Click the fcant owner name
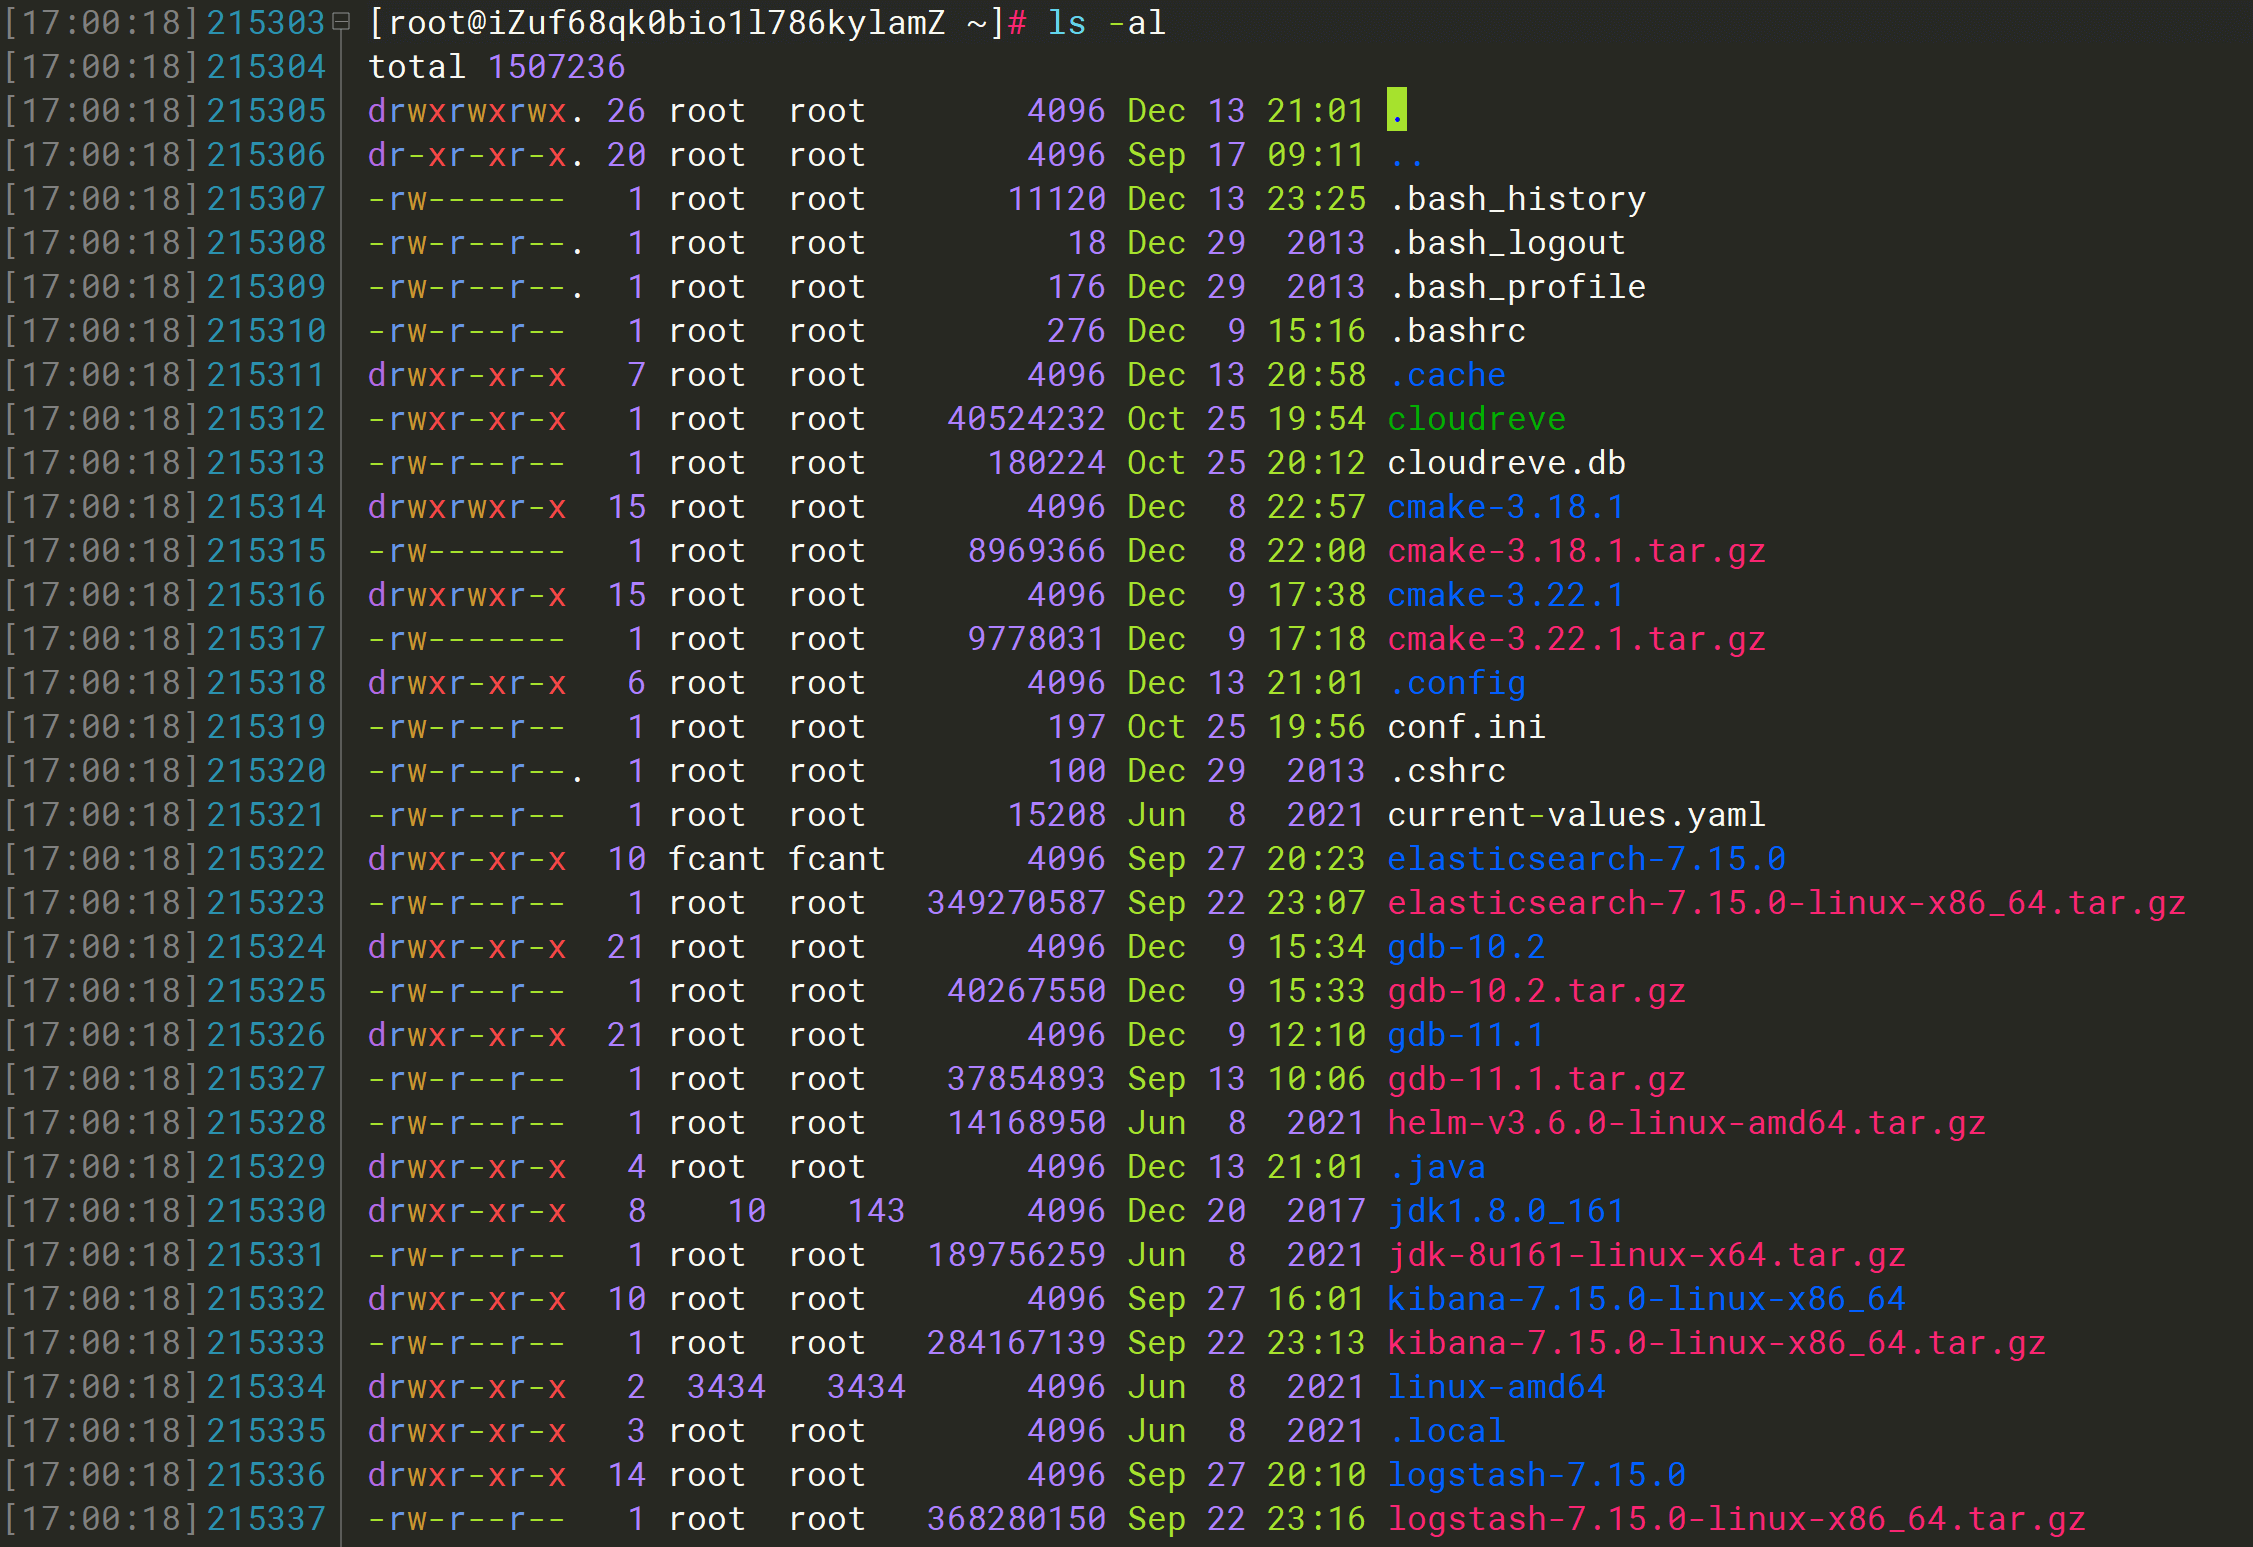Screen dimensions: 2253x1547 716,859
